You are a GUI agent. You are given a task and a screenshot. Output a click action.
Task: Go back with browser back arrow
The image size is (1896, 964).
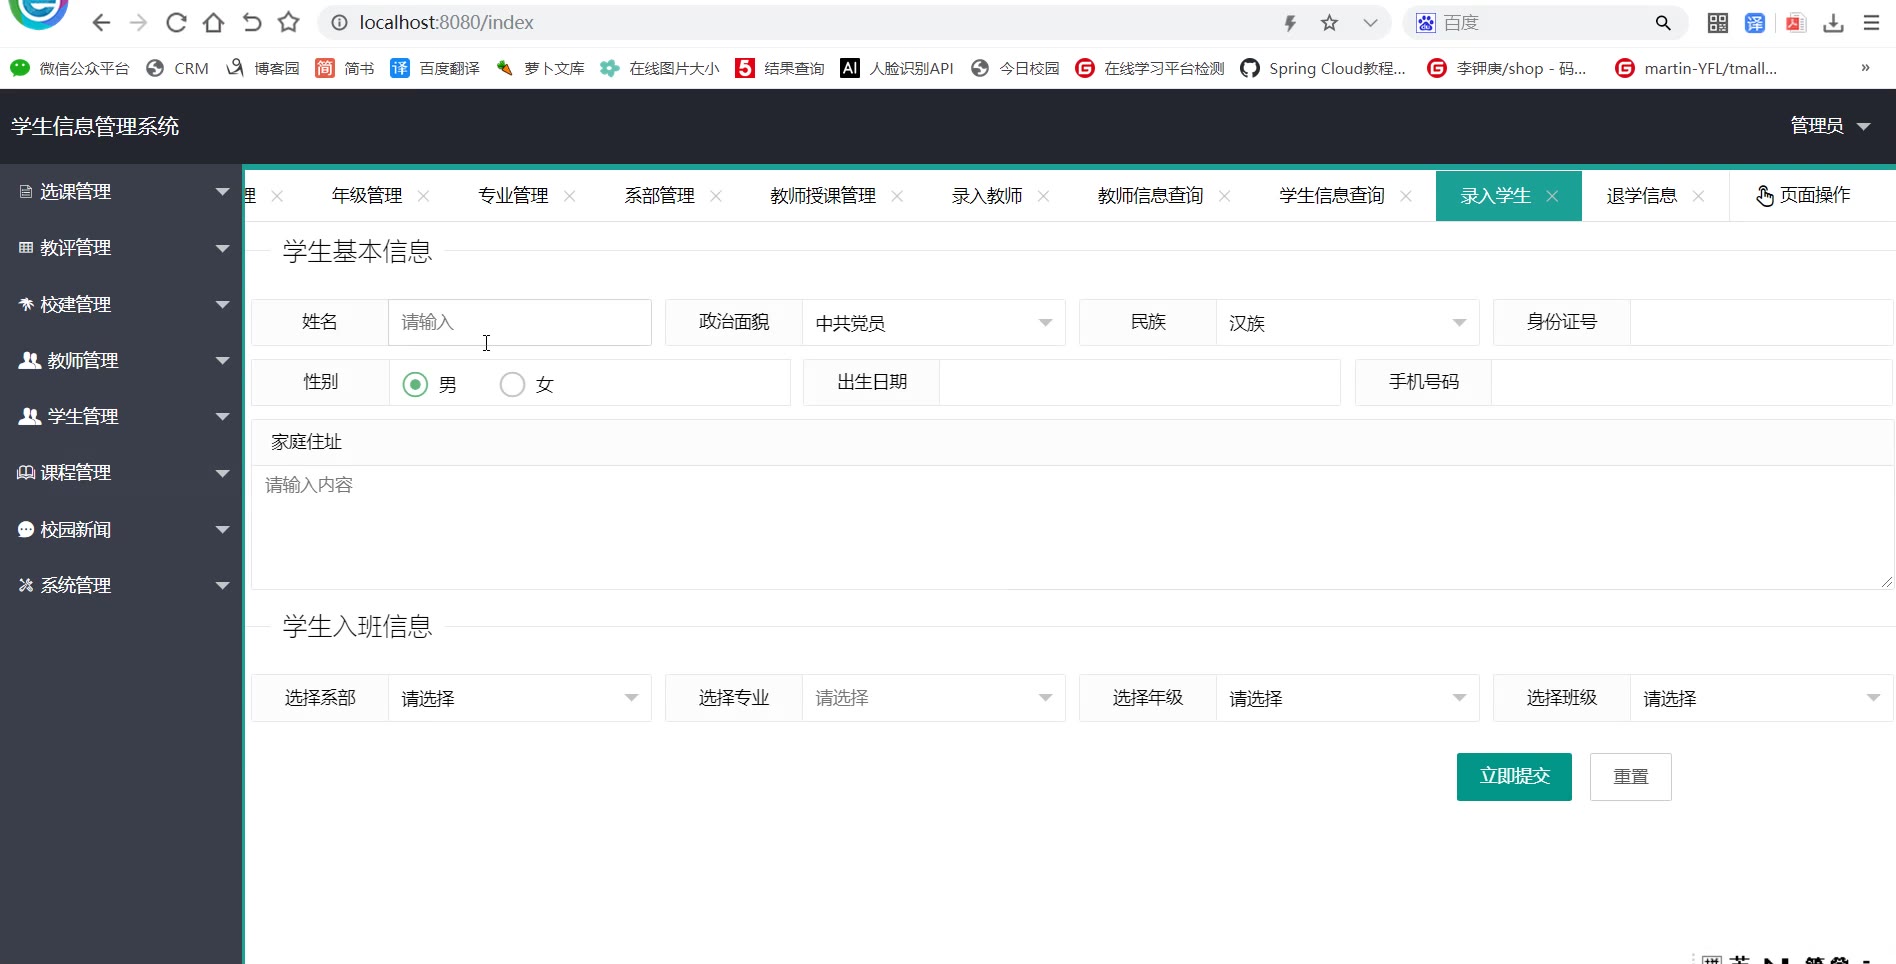click(101, 22)
